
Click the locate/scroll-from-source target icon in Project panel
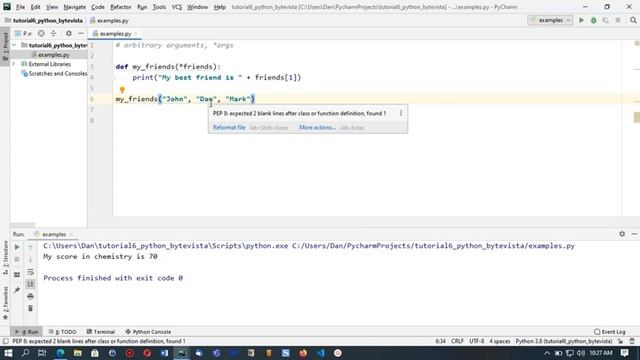(41, 33)
